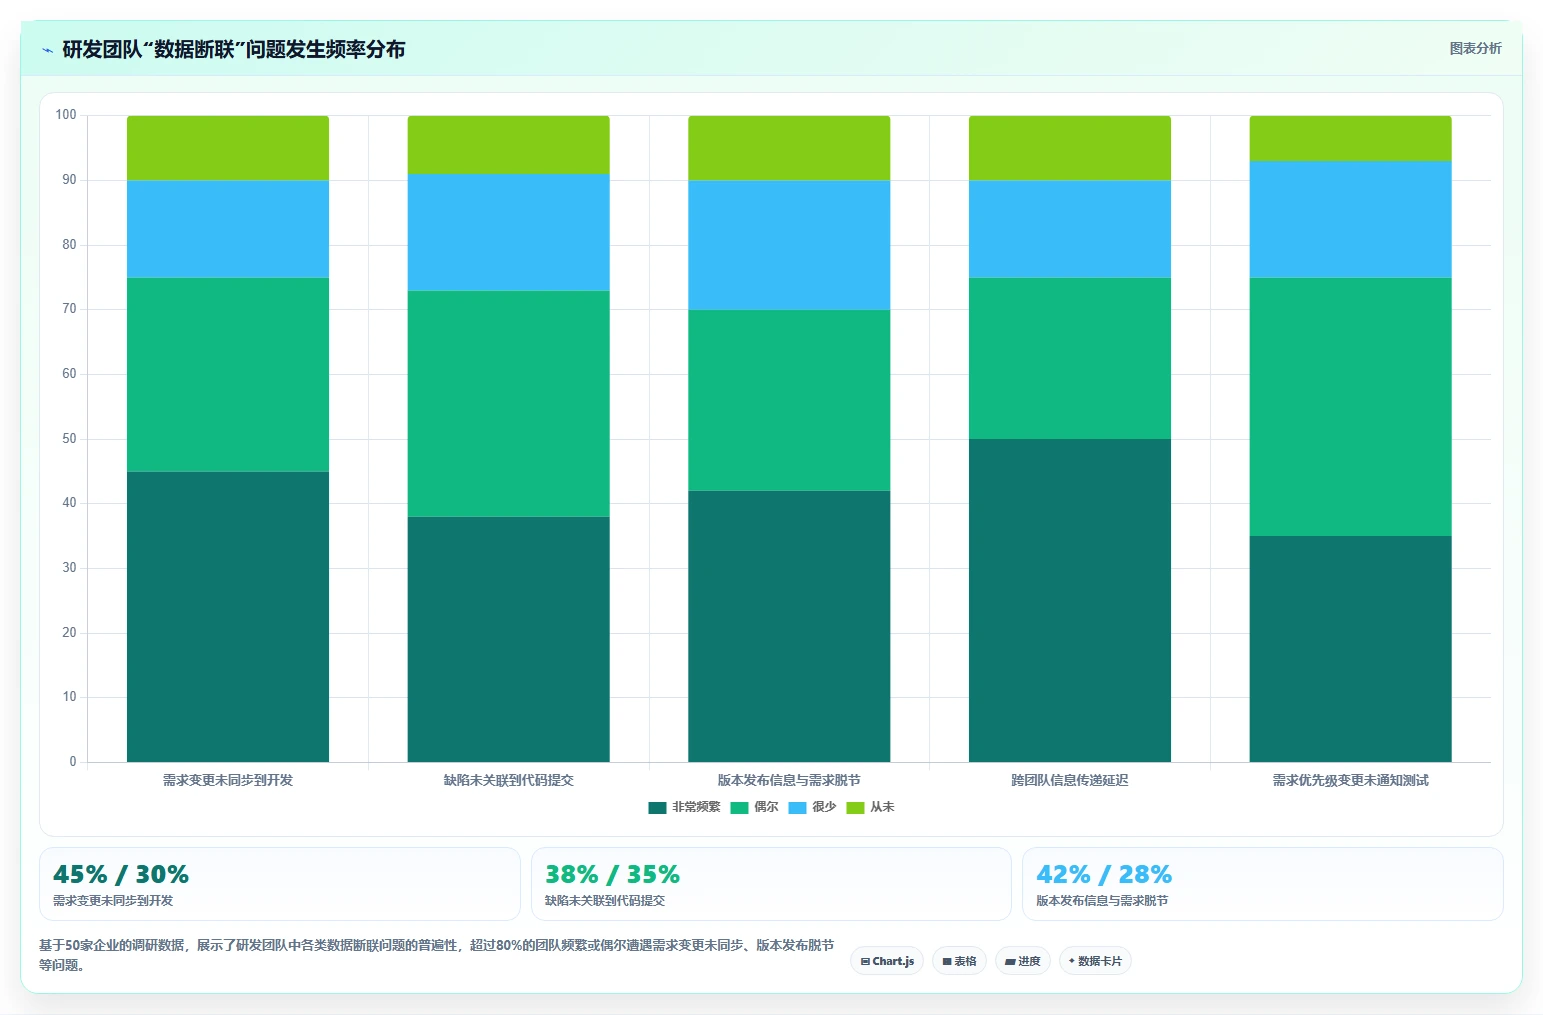Image resolution: width=1543 pixels, height=1015 pixels.
Task: Select the 表格 tag
Action: [x=959, y=961]
